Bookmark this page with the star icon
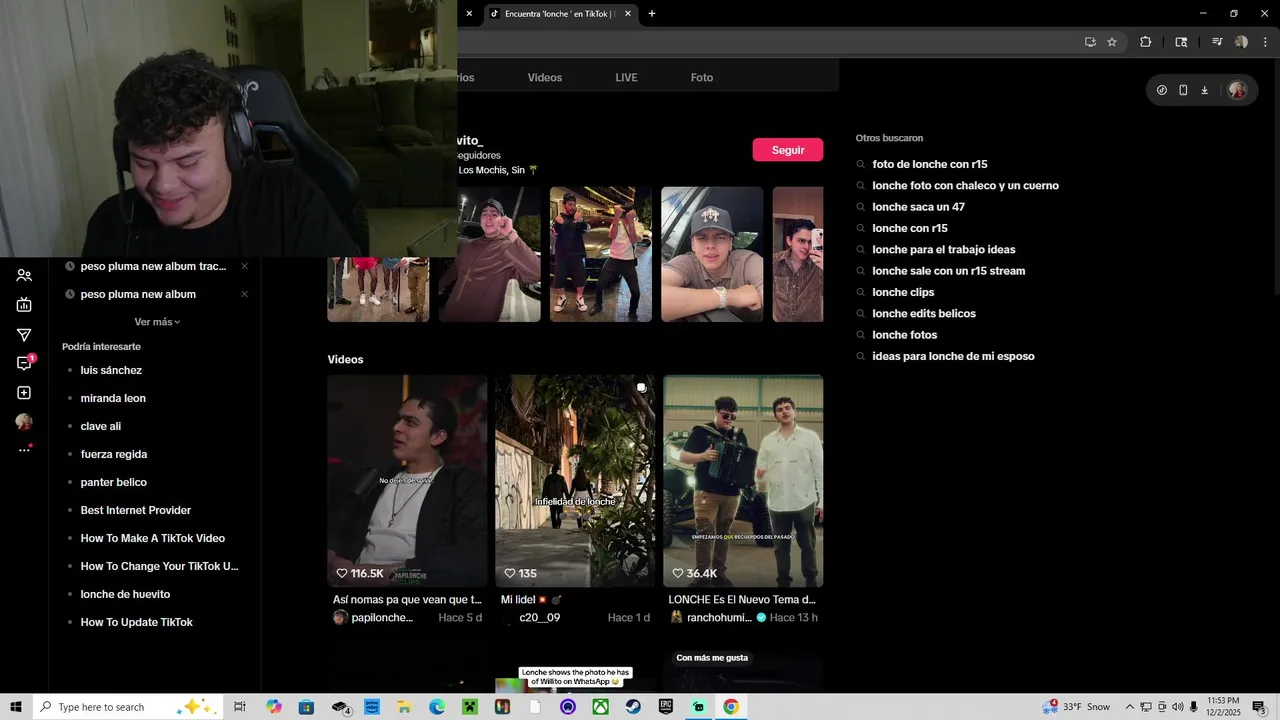This screenshot has height=720, width=1280. tap(1112, 42)
